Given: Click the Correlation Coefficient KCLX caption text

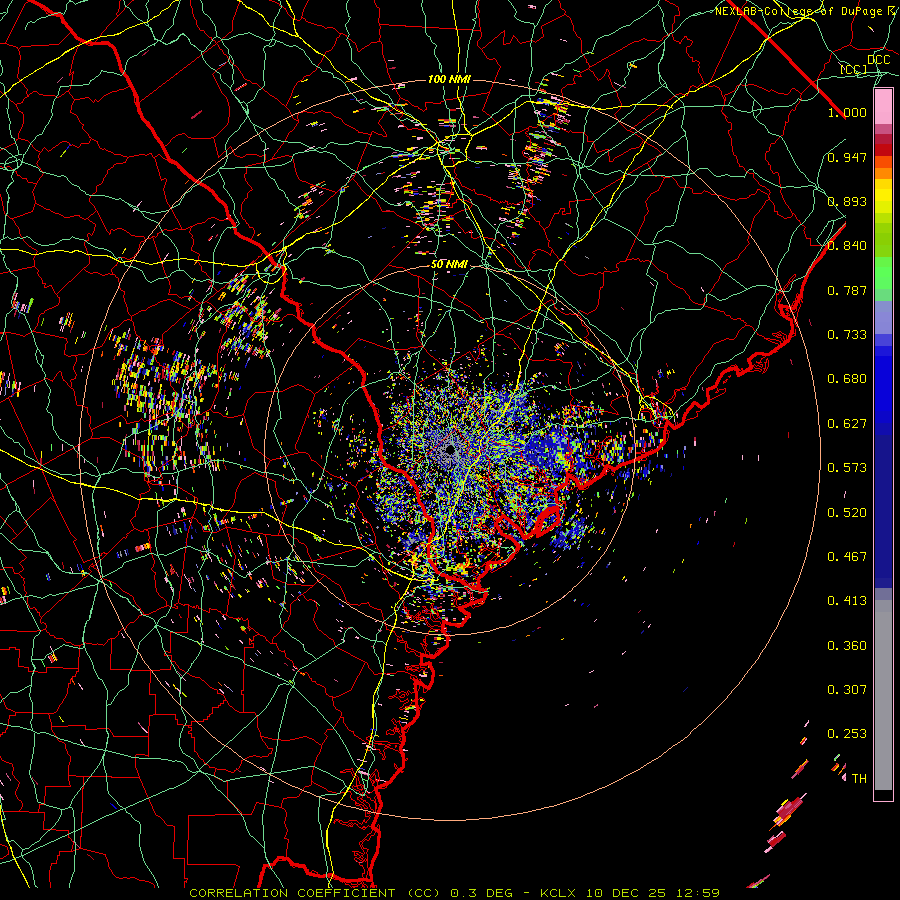Looking at the screenshot, I should pyautogui.click(x=455, y=893).
